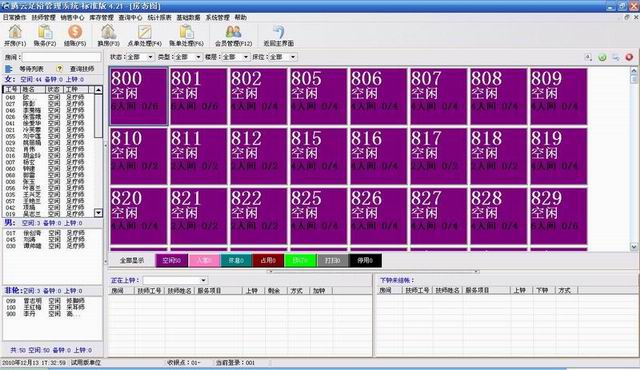Click room grid scroll down arrow
Screen dimensions: 640x370
633,246
